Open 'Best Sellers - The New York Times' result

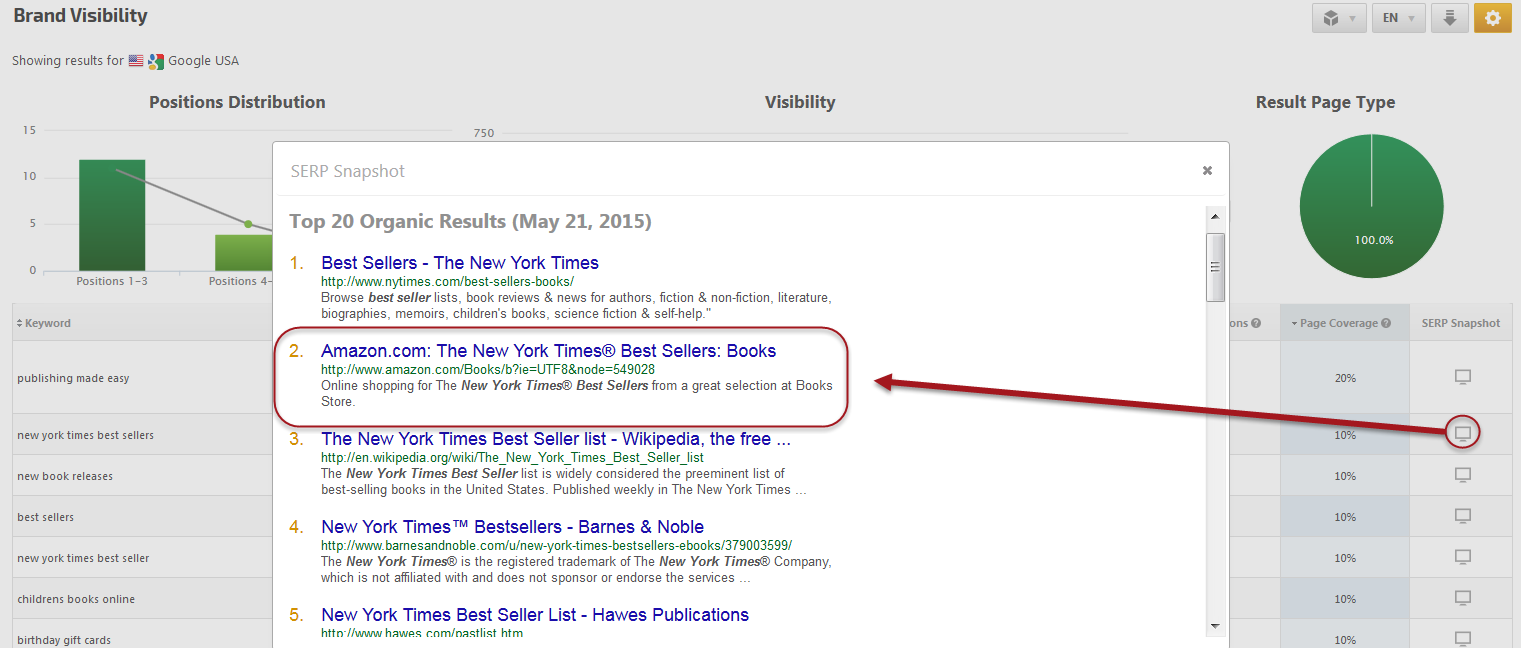460,263
